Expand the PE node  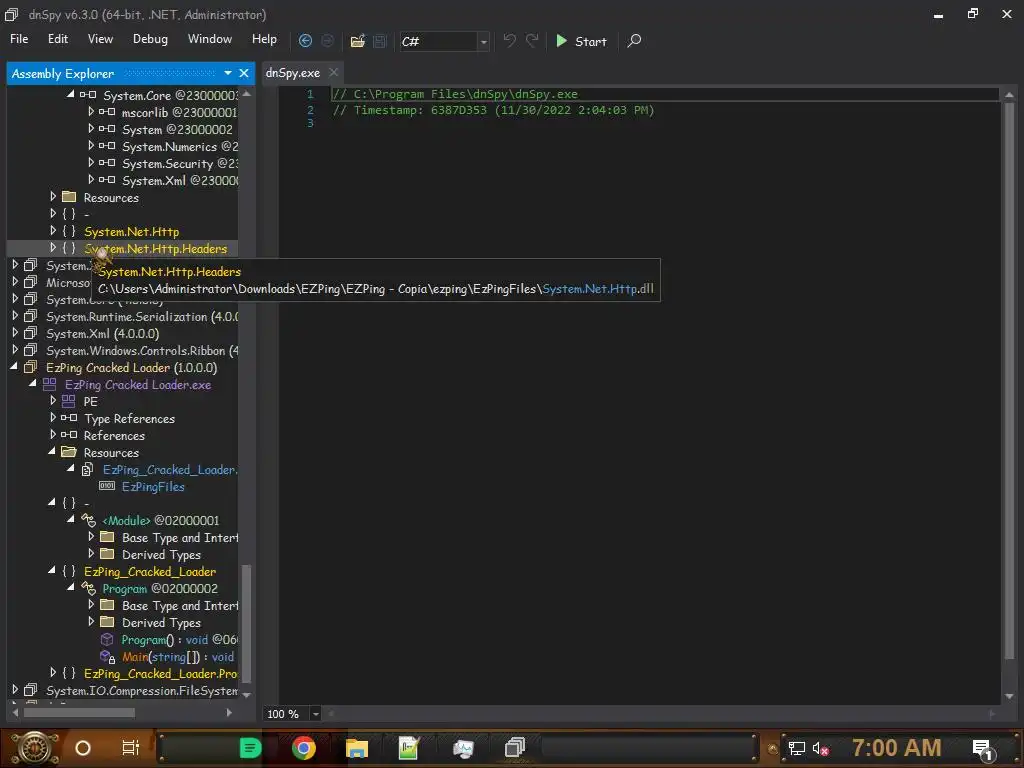pyautogui.click(x=53, y=400)
